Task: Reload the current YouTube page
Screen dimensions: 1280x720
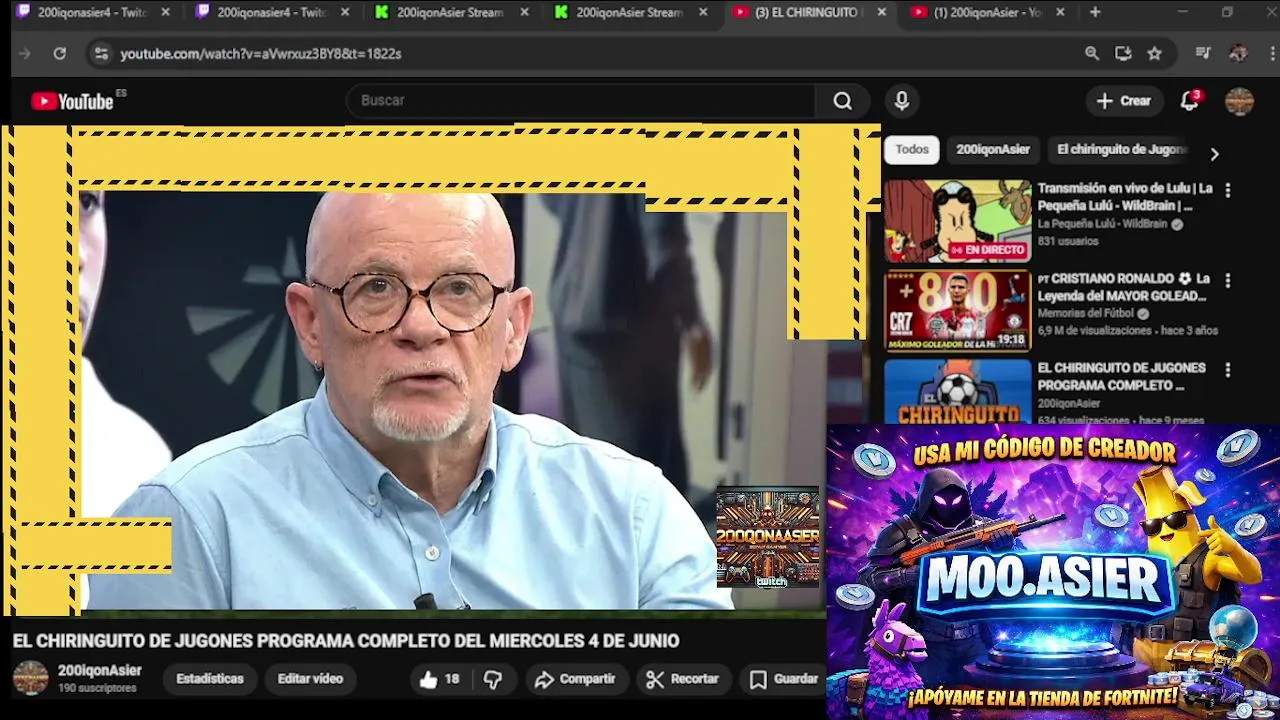Action: [x=60, y=53]
